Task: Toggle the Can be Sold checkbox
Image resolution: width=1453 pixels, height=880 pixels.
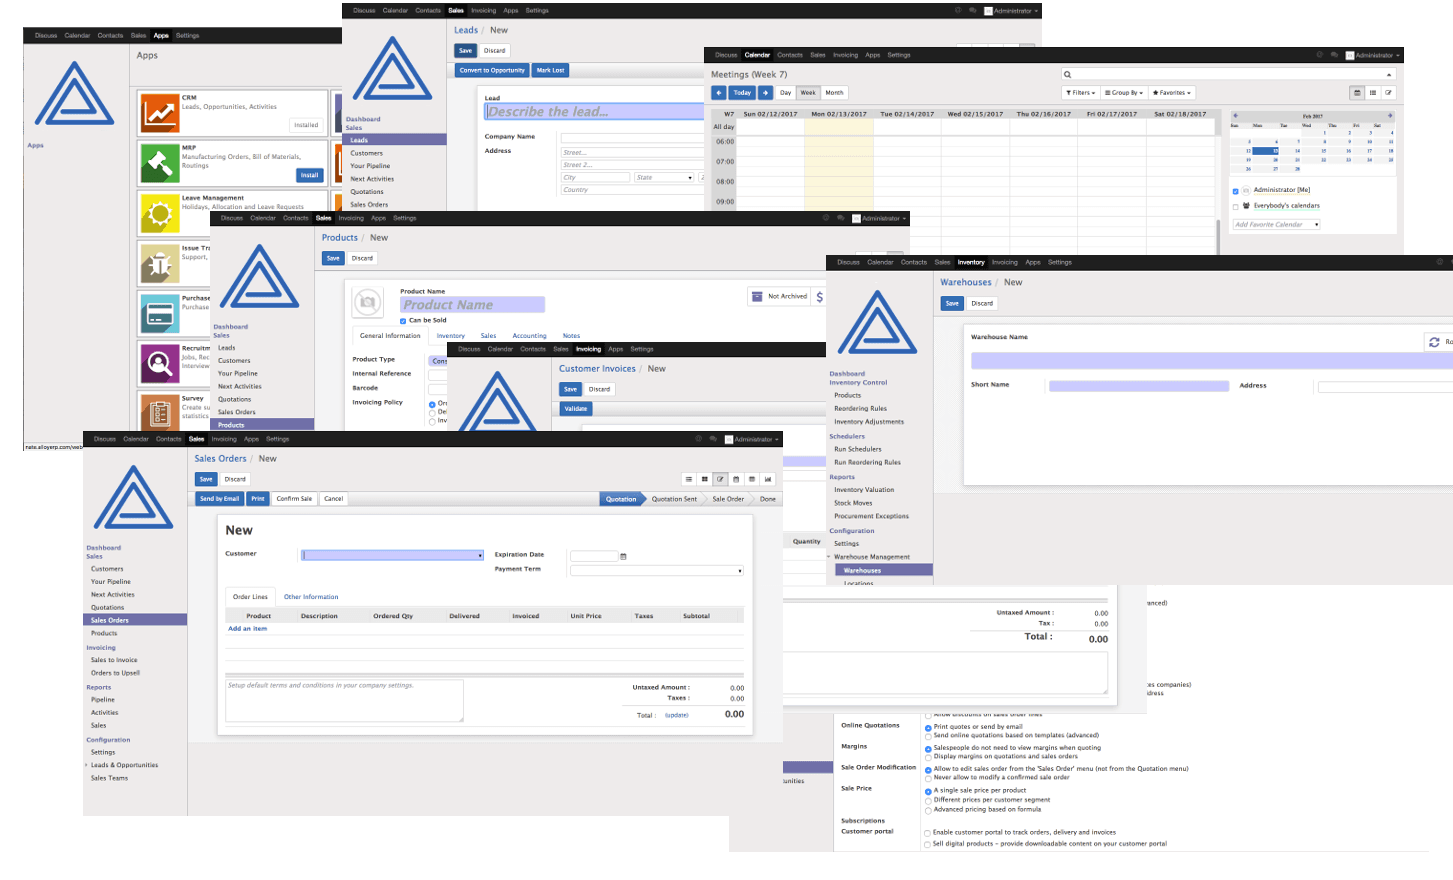Action: [403, 321]
